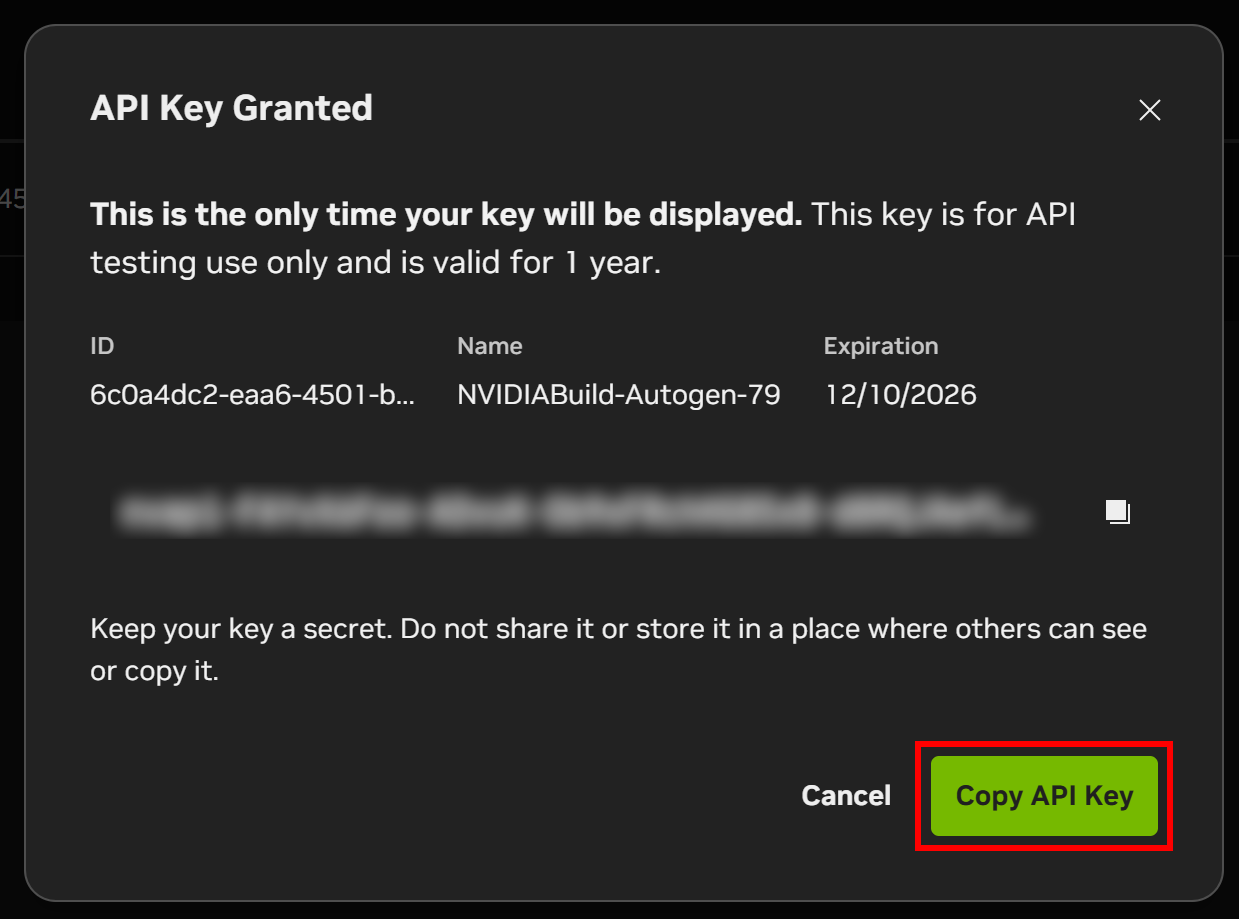Click the name NVIDIABuild-Autogen-79
Viewport: 1239px width, 919px height.
[x=618, y=394]
